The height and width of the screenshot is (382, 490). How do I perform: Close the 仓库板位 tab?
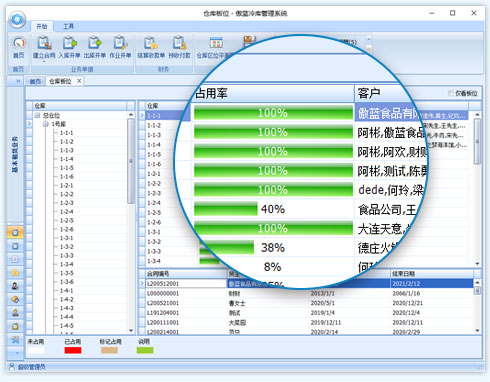(x=79, y=81)
